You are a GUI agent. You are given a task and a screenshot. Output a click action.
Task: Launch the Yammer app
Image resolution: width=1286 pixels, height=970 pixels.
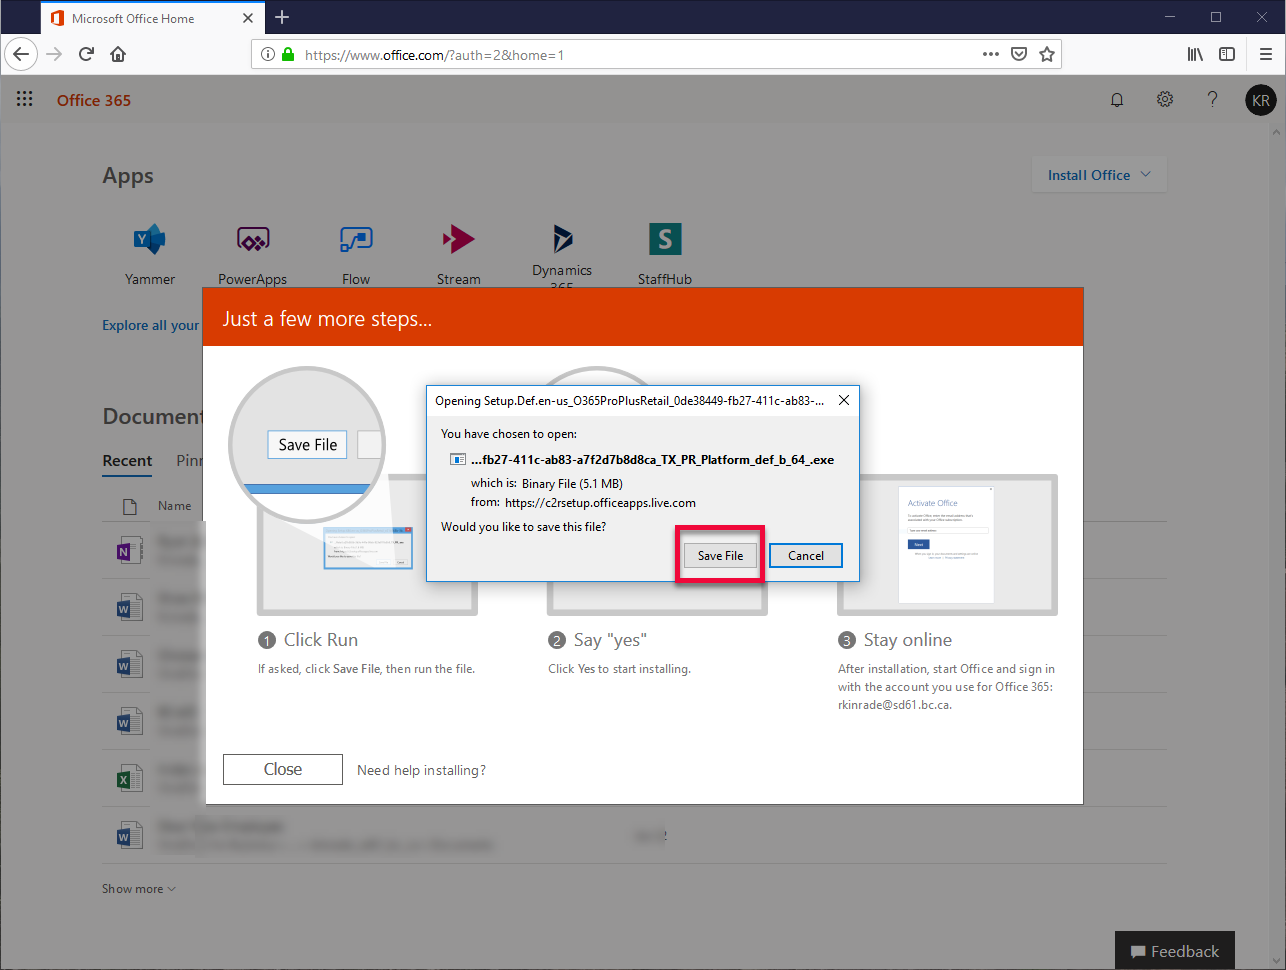150,254
